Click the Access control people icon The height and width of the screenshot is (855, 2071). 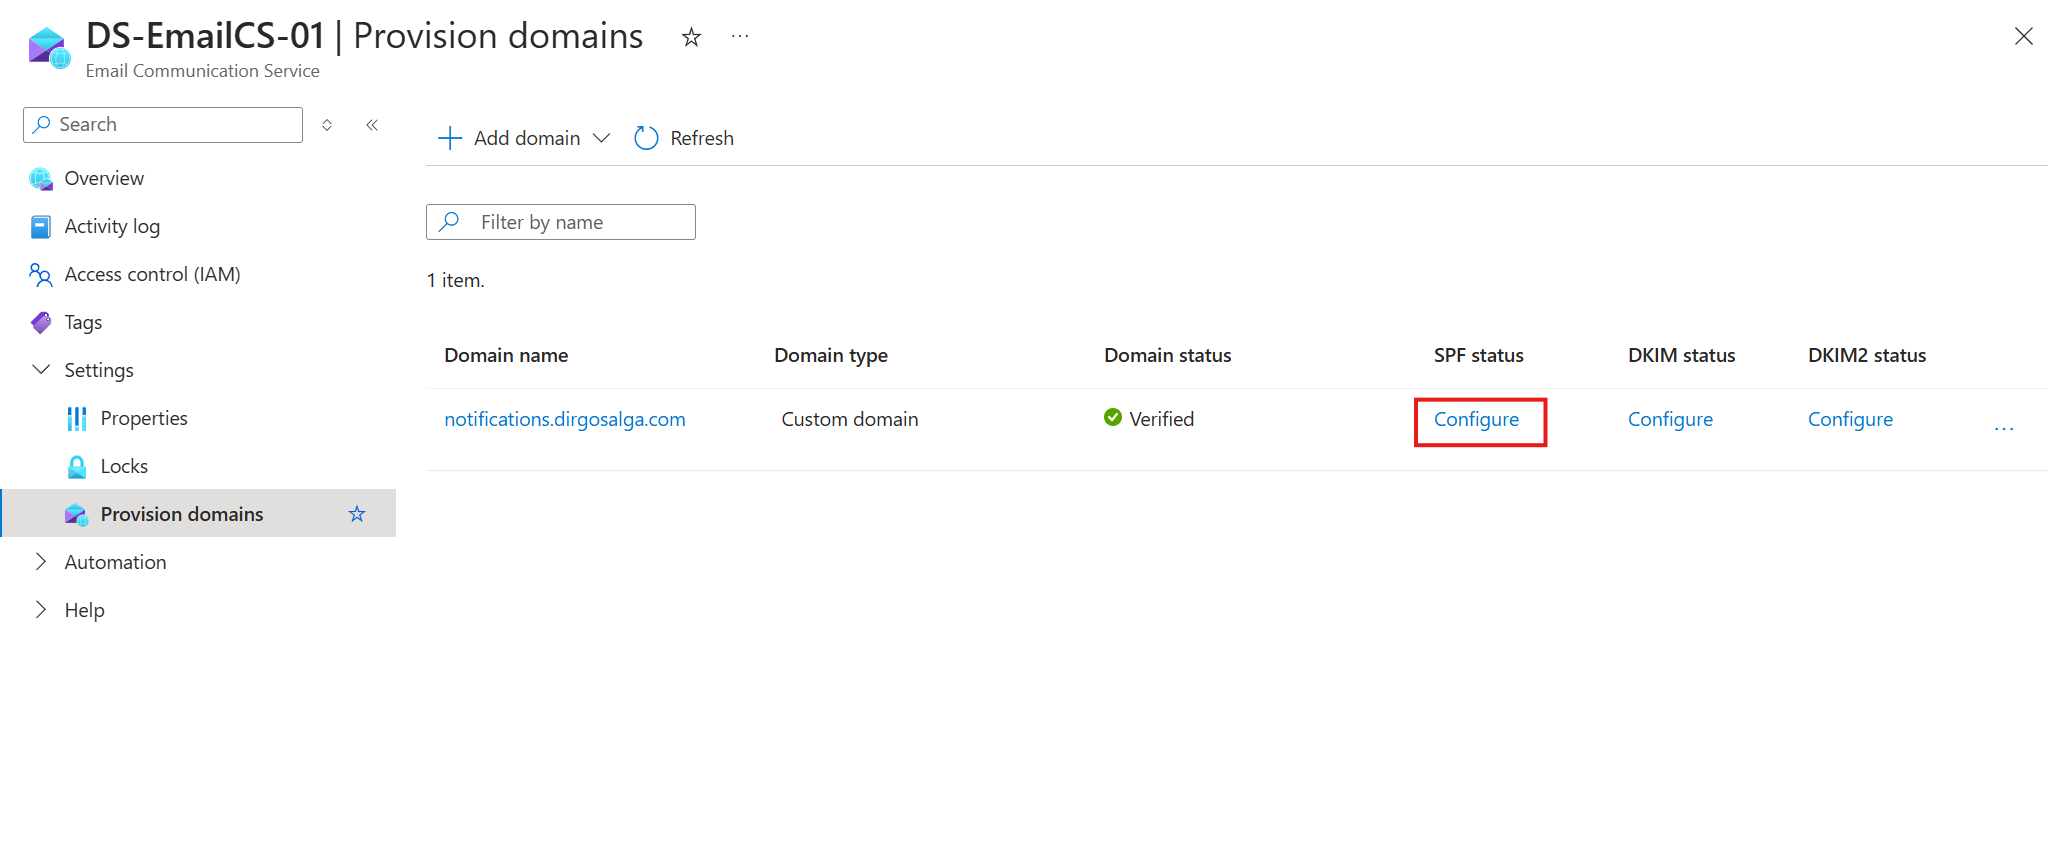[41, 275]
